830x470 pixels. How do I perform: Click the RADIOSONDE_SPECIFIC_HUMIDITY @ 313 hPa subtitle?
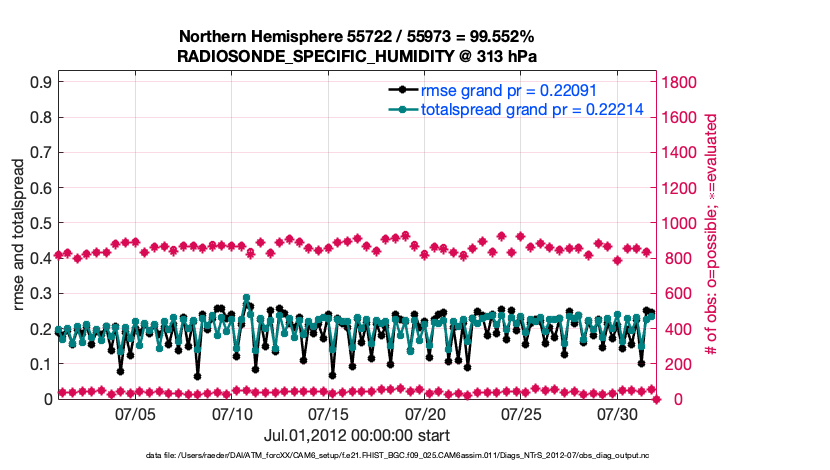[364, 56]
